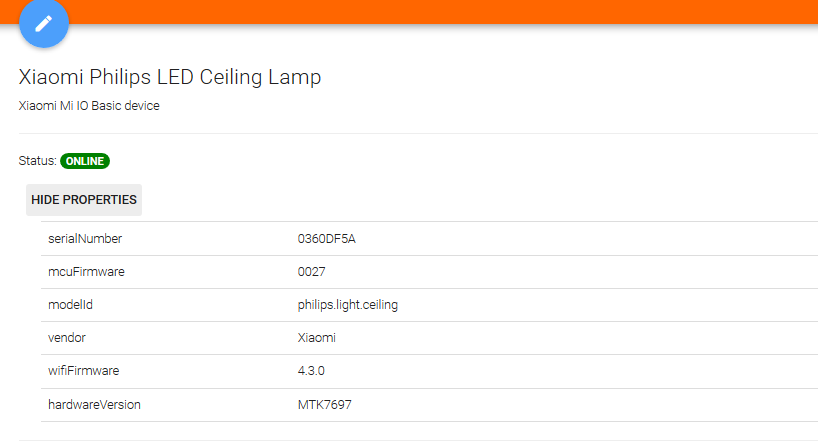Select the hardwareVersion property name
818x444 pixels.
click(x=94, y=405)
